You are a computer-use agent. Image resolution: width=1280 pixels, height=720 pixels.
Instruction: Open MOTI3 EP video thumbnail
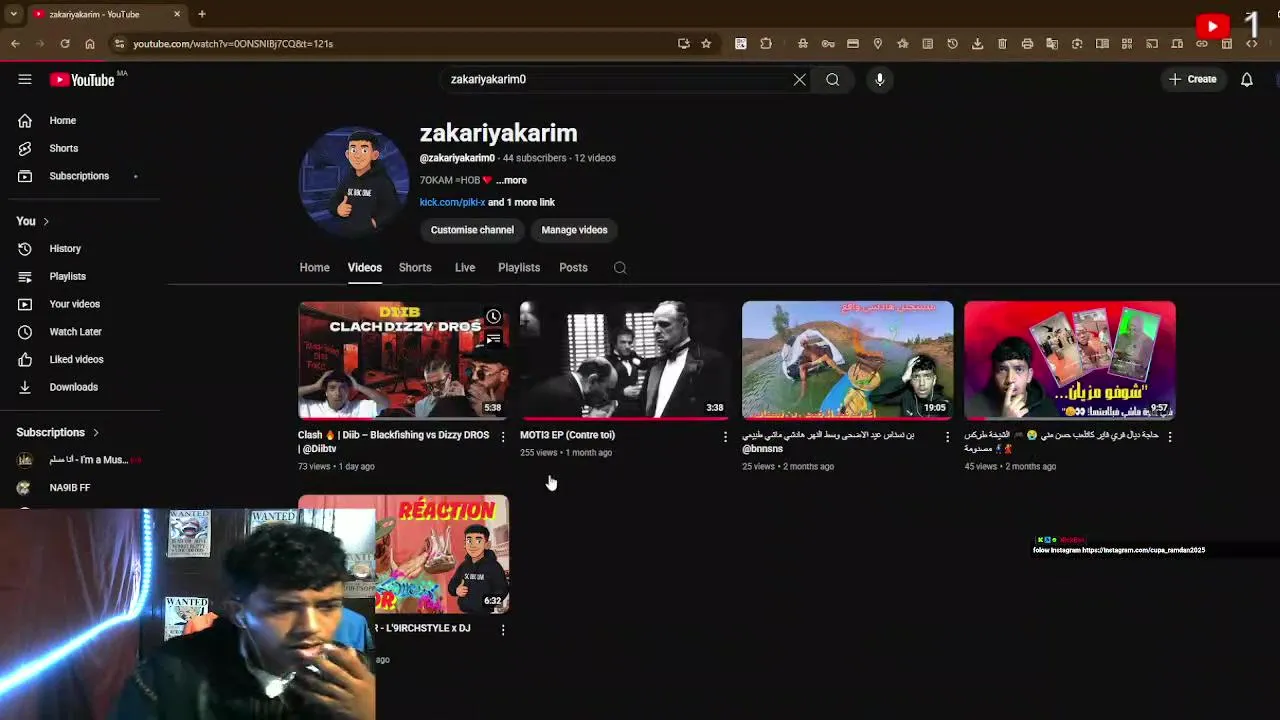pos(625,360)
